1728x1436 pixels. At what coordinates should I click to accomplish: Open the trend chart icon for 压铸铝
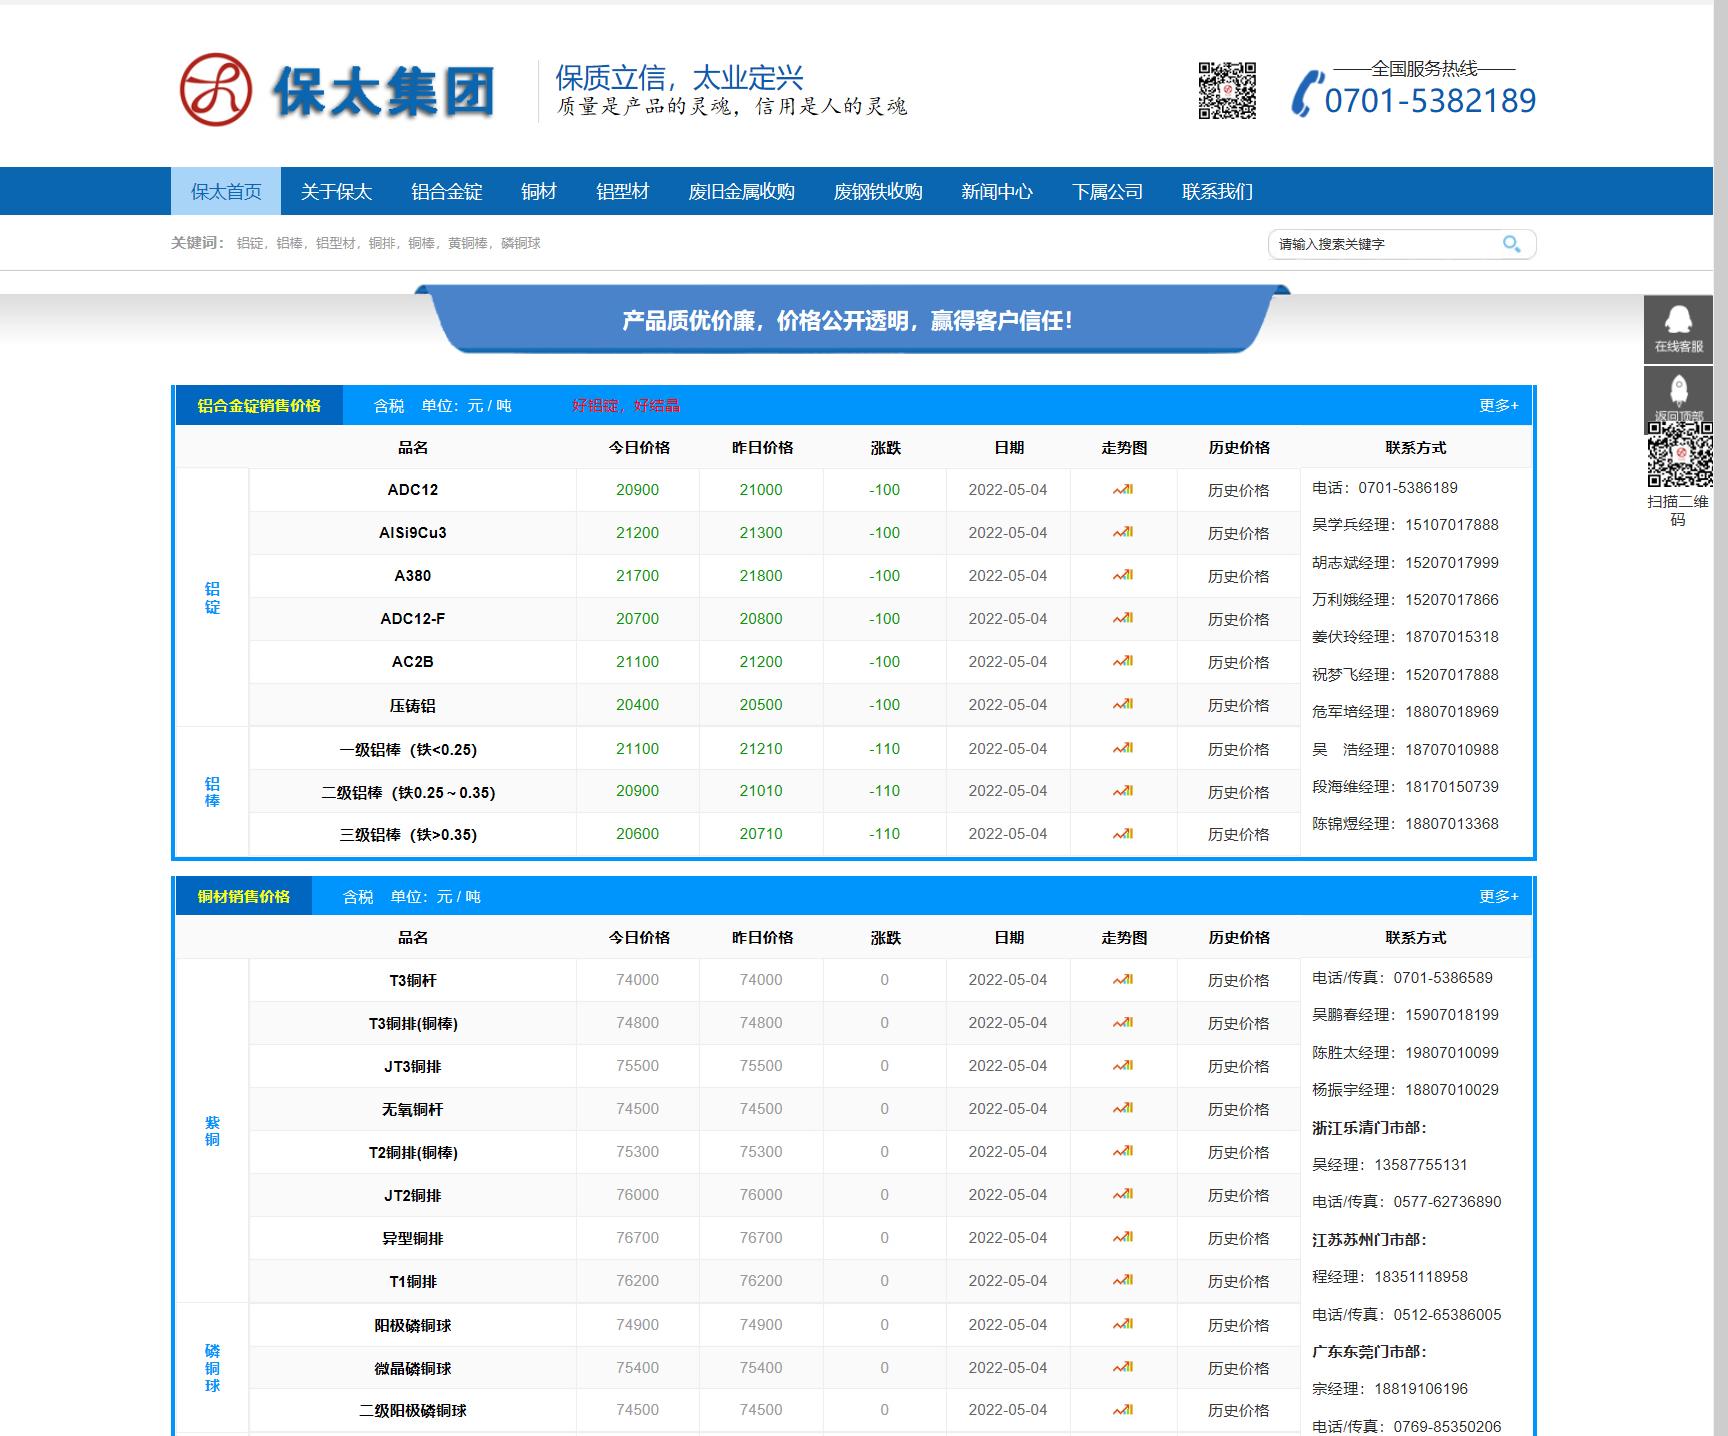click(1124, 705)
